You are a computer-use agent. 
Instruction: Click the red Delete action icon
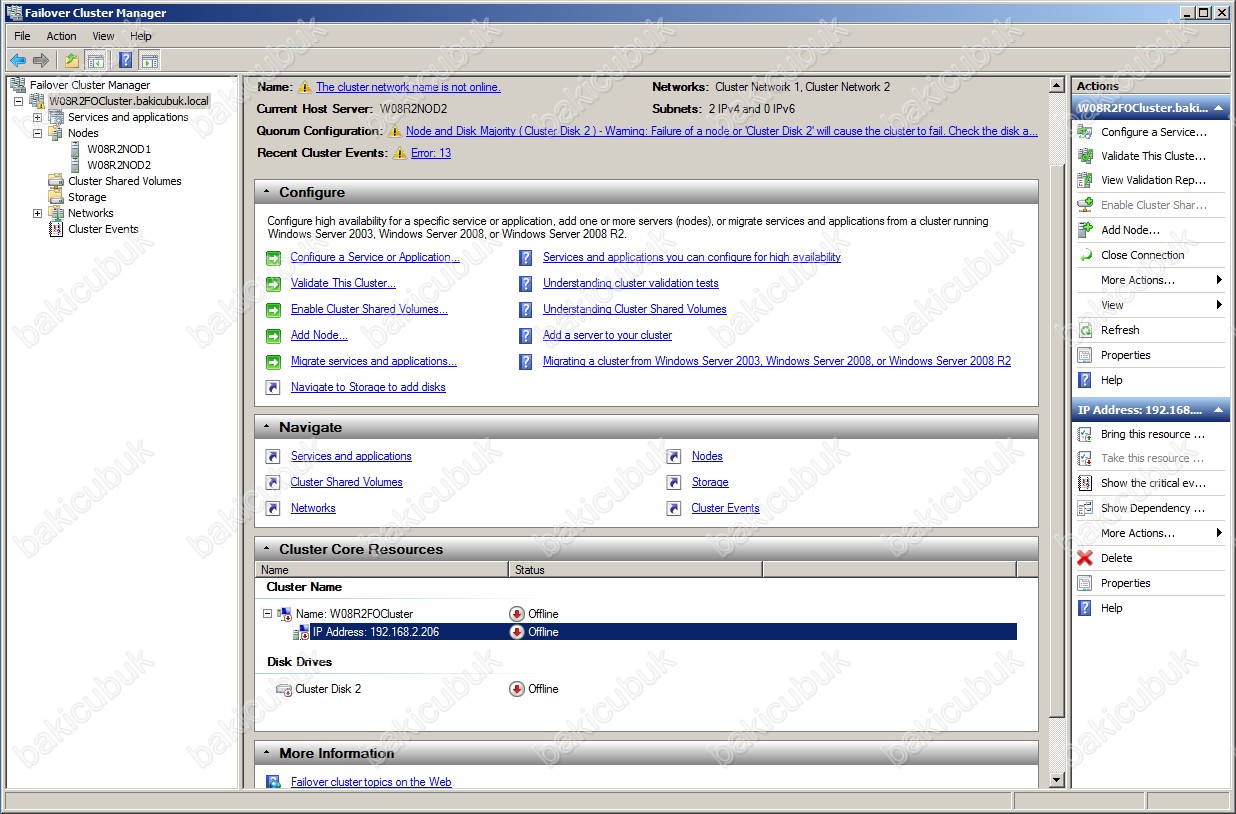[1085, 558]
